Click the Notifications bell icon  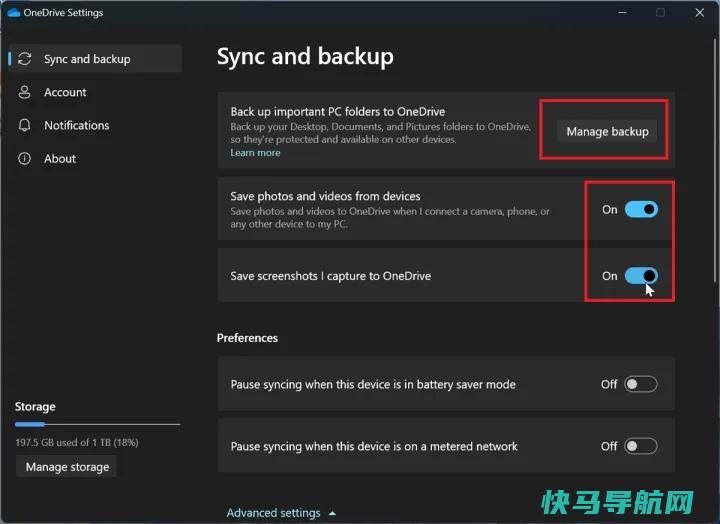click(24, 125)
